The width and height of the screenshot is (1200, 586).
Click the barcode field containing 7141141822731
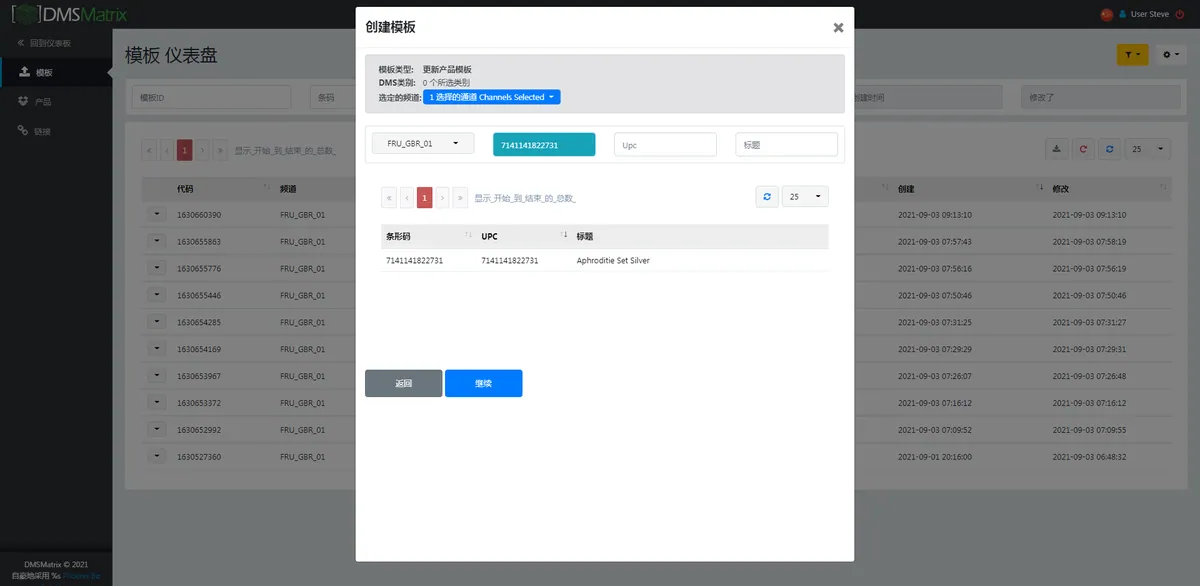[x=544, y=145]
